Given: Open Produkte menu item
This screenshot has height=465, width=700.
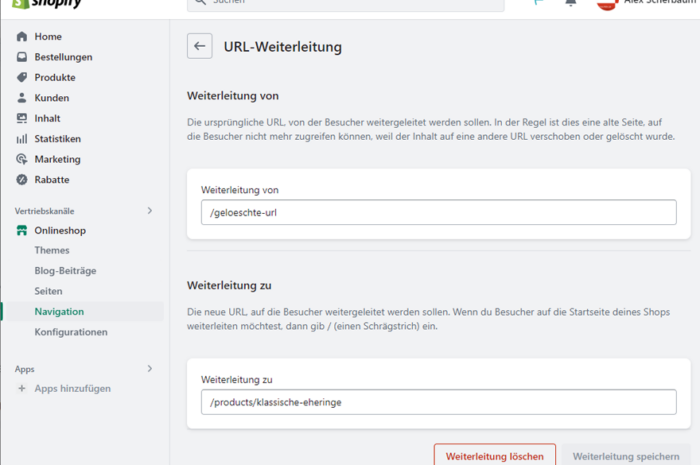Looking at the screenshot, I should pyautogui.click(x=55, y=77).
